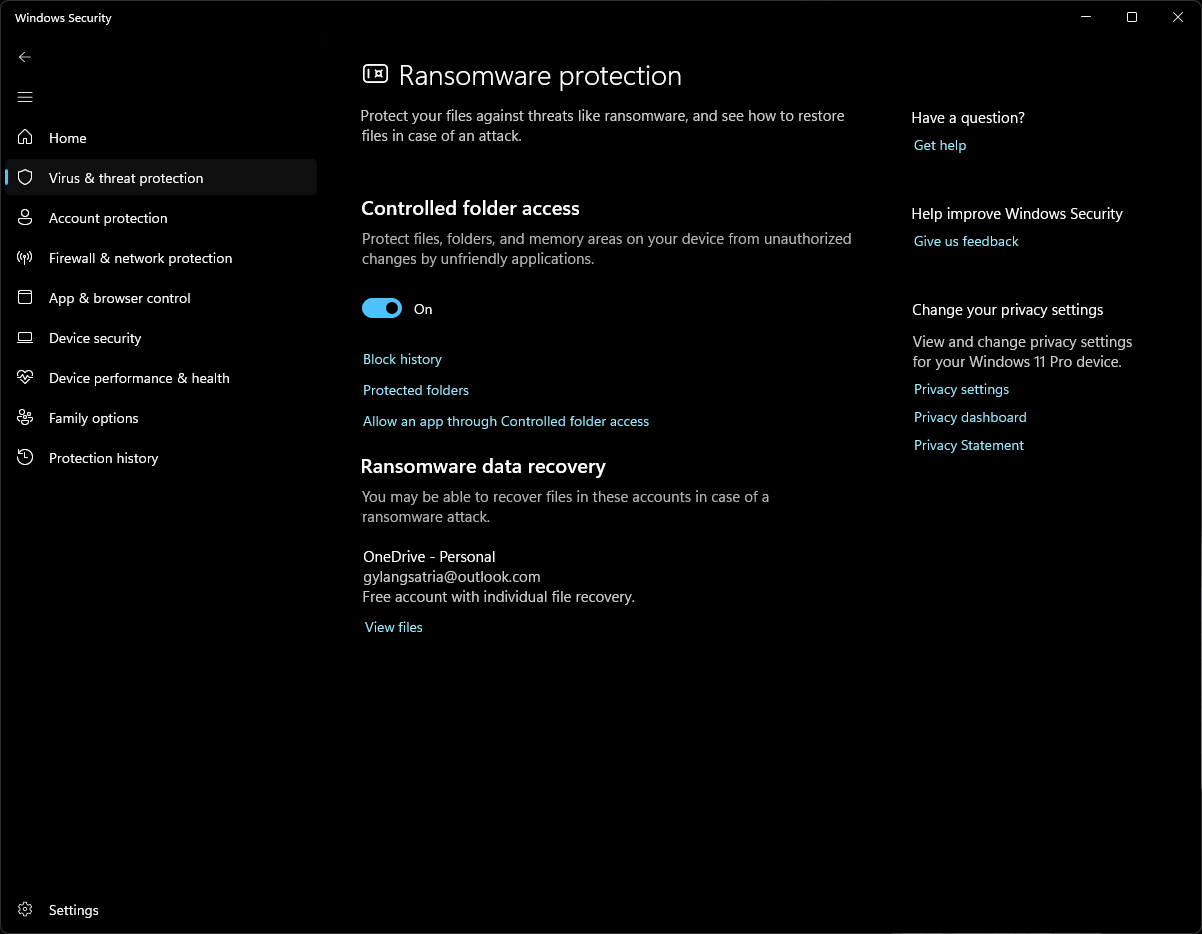Turn off Controlled folder access toggle
The image size is (1202, 934).
coord(382,309)
